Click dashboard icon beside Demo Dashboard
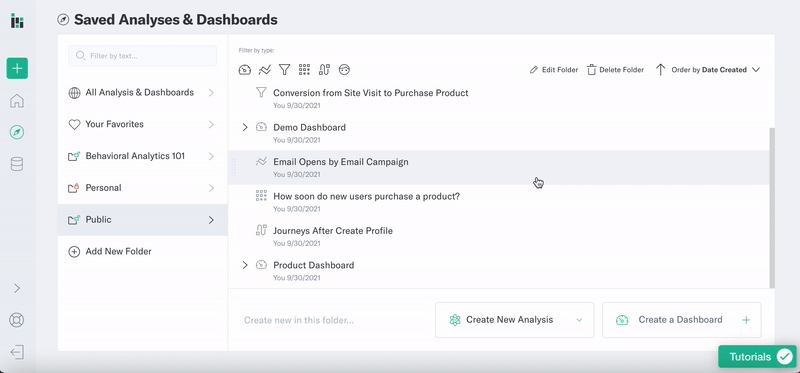This screenshot has width=800, height=373. tap(261, 127)
